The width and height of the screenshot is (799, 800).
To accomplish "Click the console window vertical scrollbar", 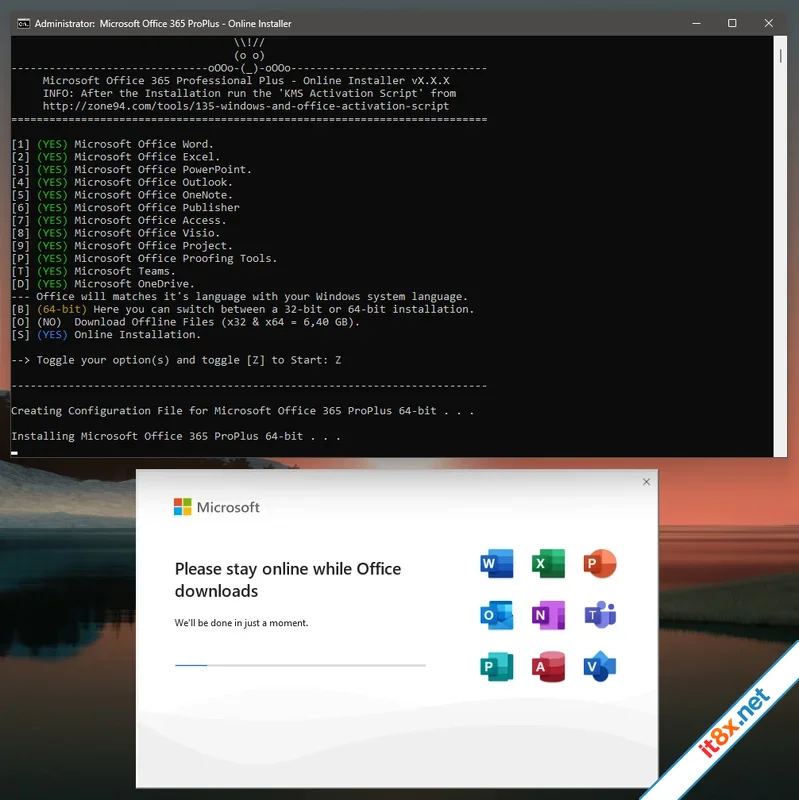I will 780,246.
